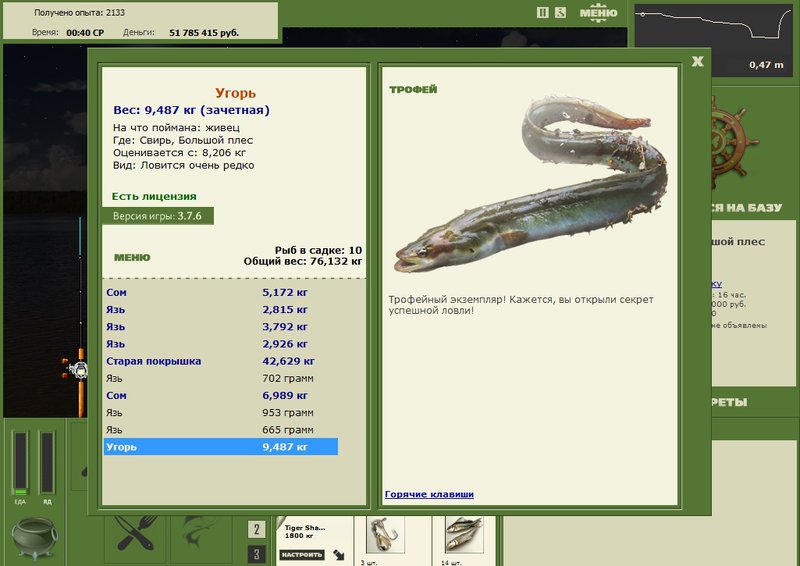Select the highlighted Угорь 9,487 кг row
The height and width of the screenshot is (566, 800).
pos(220,447)
